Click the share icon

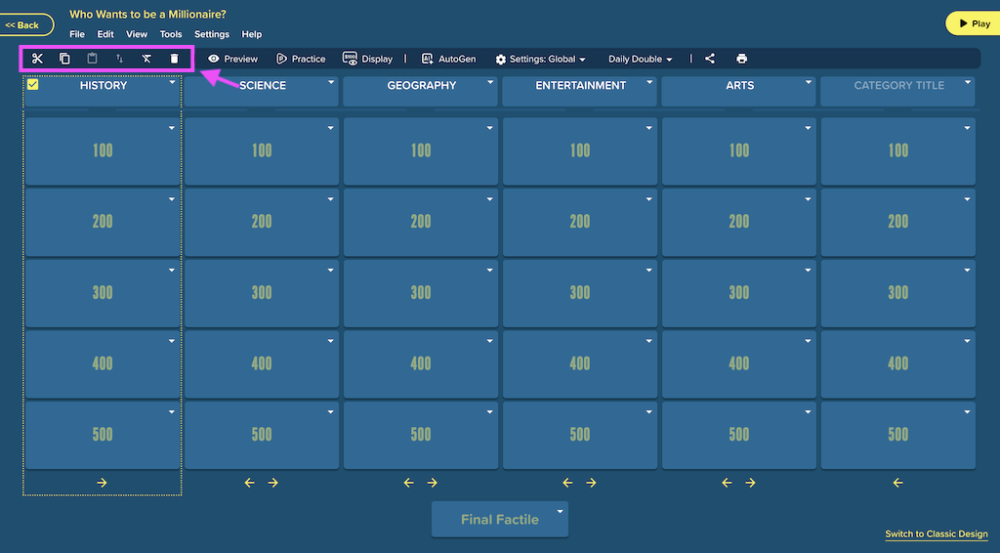click(710, 59)
